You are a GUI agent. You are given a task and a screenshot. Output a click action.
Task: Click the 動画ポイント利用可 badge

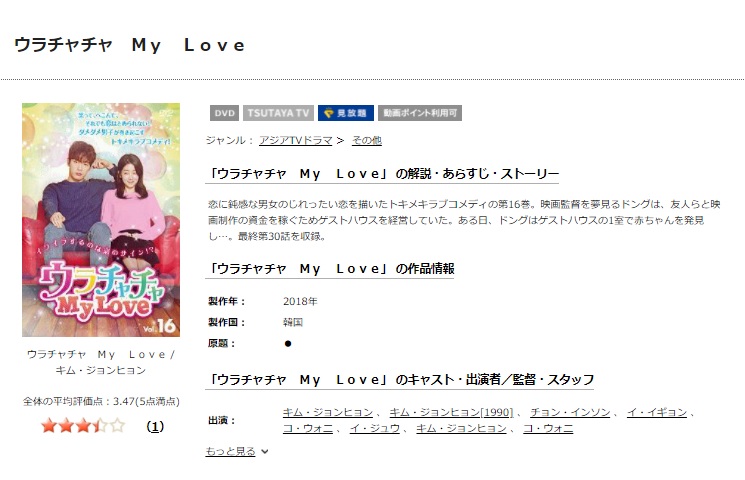click(420, 113)
